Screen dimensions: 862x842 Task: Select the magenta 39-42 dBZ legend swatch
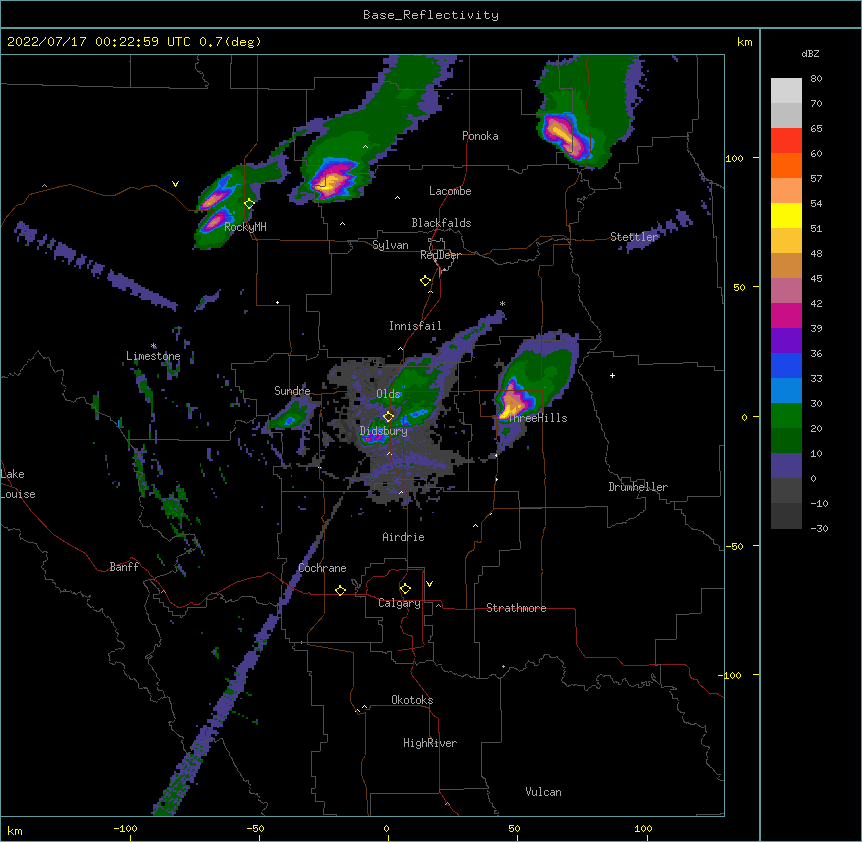(x=786, y=315)
